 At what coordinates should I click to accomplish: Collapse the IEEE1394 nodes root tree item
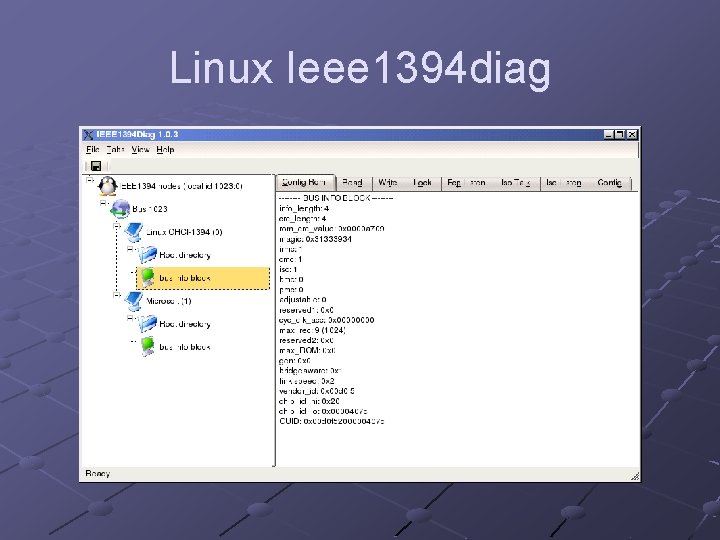point(90,180)
